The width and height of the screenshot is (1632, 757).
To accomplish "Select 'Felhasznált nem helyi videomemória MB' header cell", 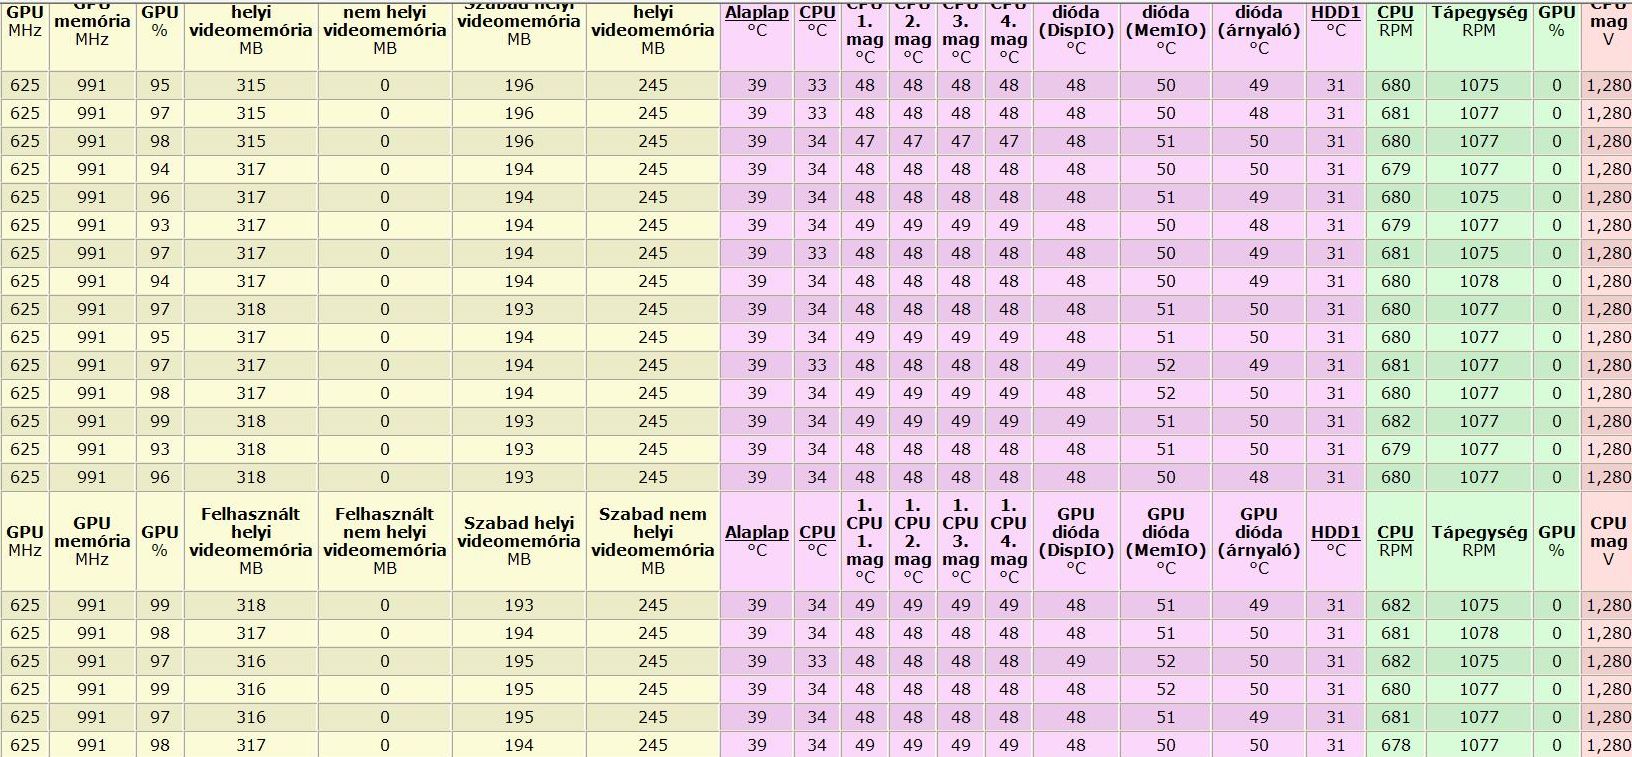I will point(385,541).
